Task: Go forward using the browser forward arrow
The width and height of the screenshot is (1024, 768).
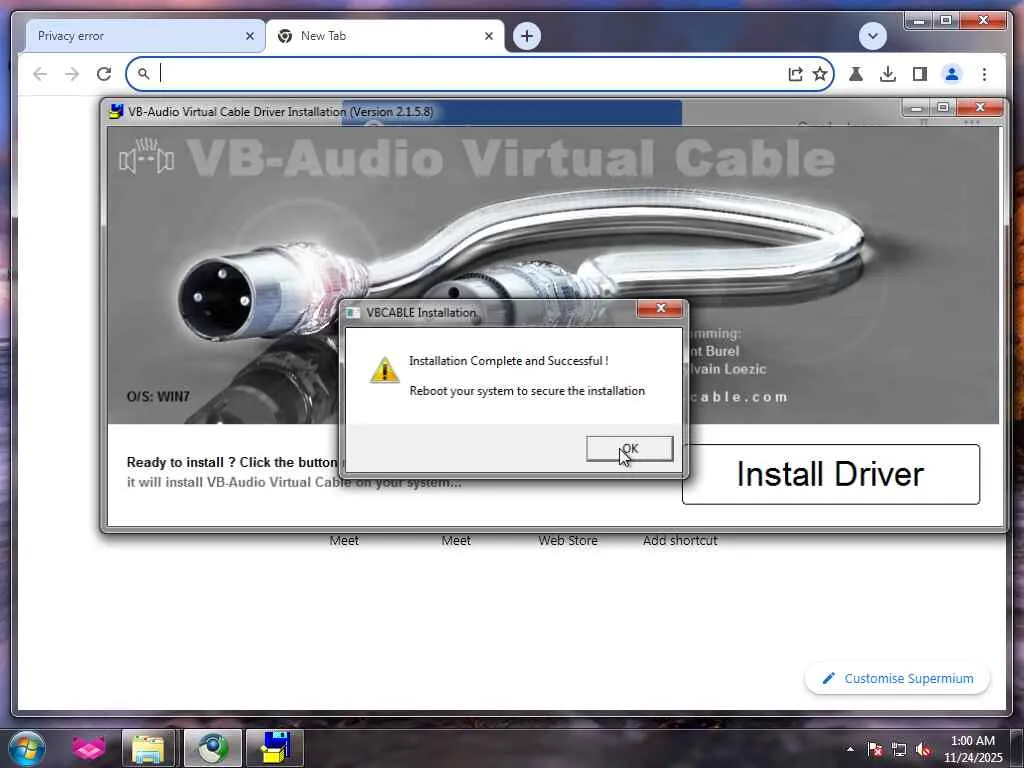Action: (72, 74)
